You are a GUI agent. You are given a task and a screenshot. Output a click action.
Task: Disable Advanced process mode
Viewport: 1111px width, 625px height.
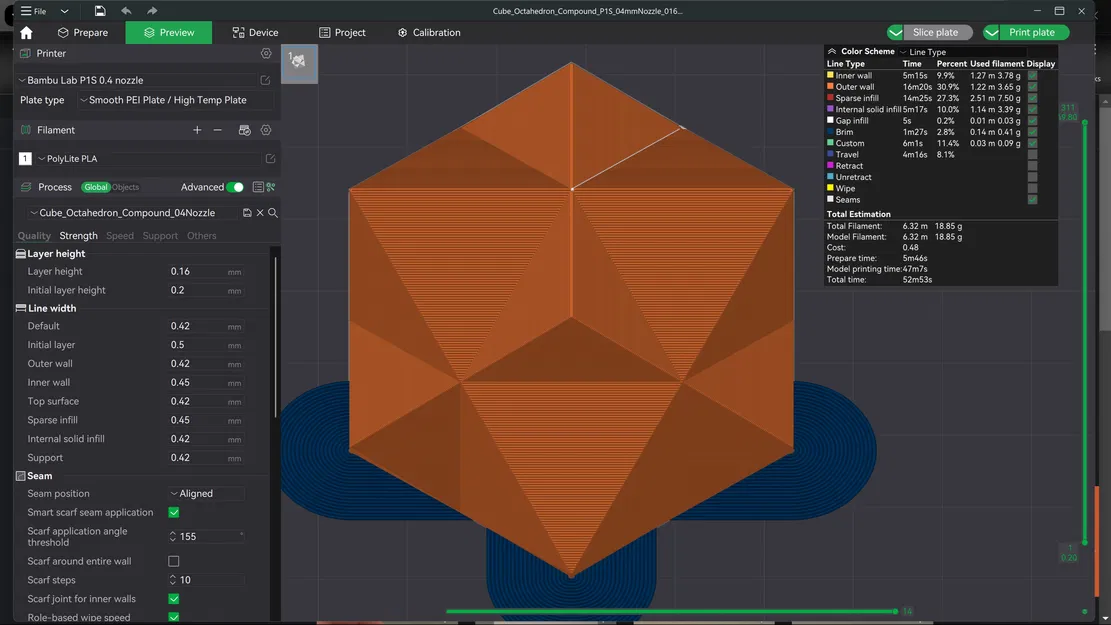point(236,187)
